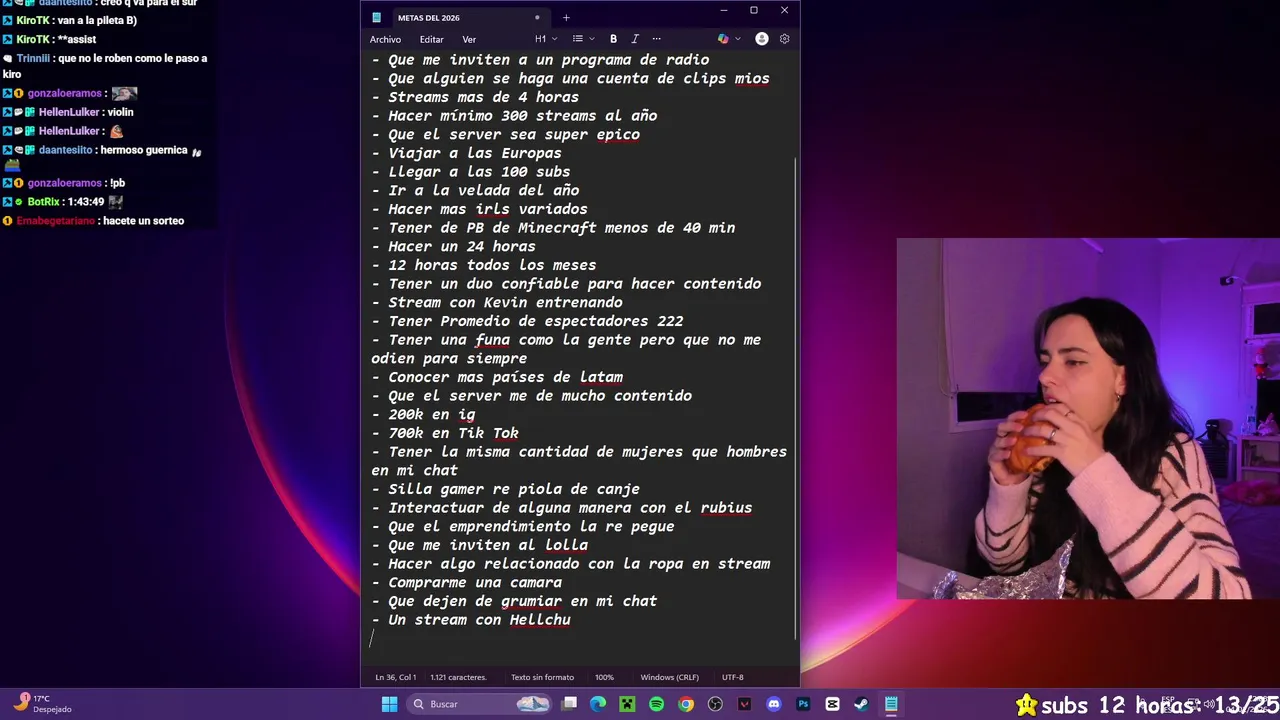Toggle bold formatting in Notepad

pos(613,39)
